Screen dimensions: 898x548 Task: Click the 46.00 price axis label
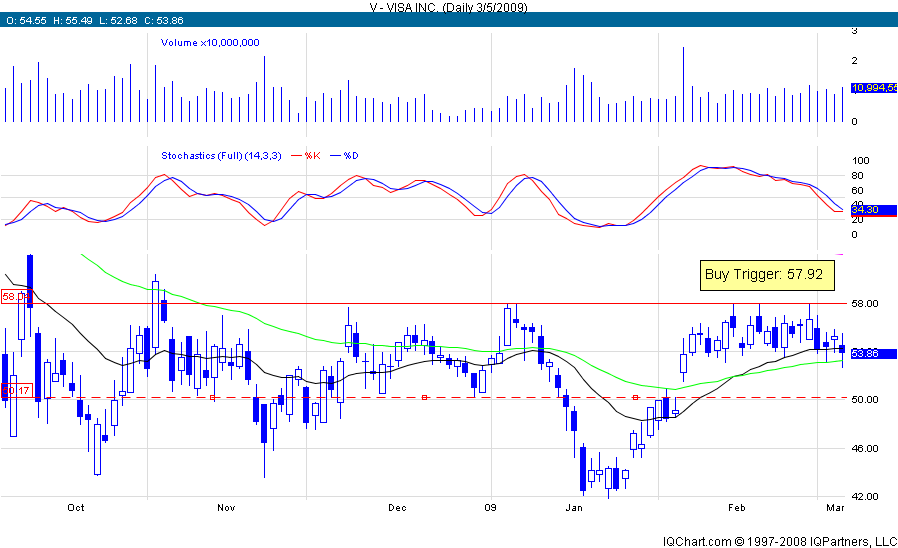click(x=865, y=448)
